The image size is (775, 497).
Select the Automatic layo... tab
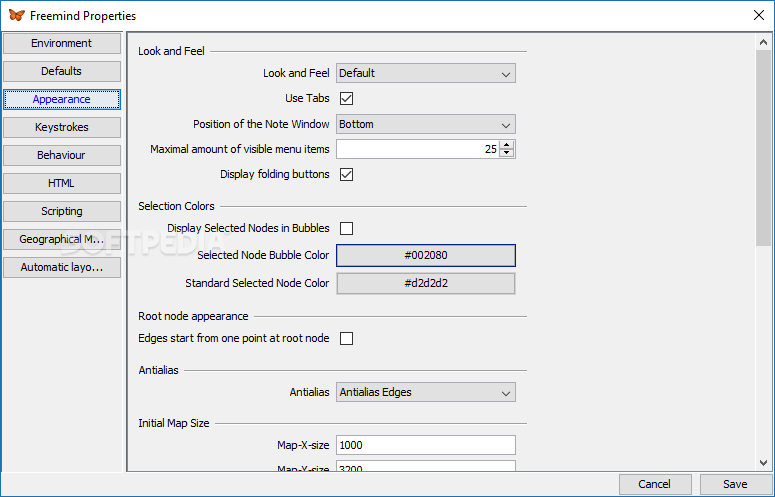[x=62, y=267]
